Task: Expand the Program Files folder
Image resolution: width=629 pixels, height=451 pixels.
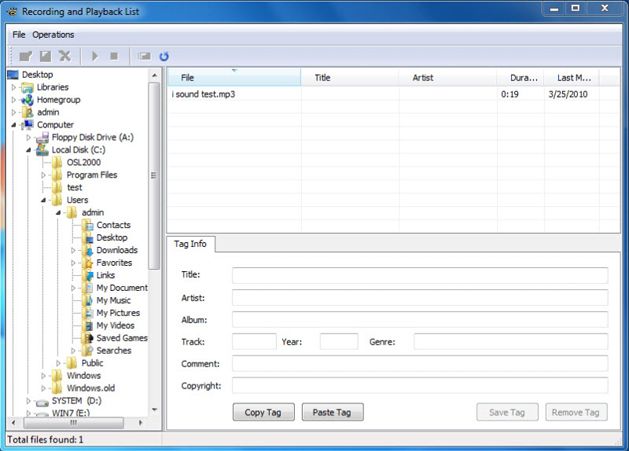Action: point(44,175)
